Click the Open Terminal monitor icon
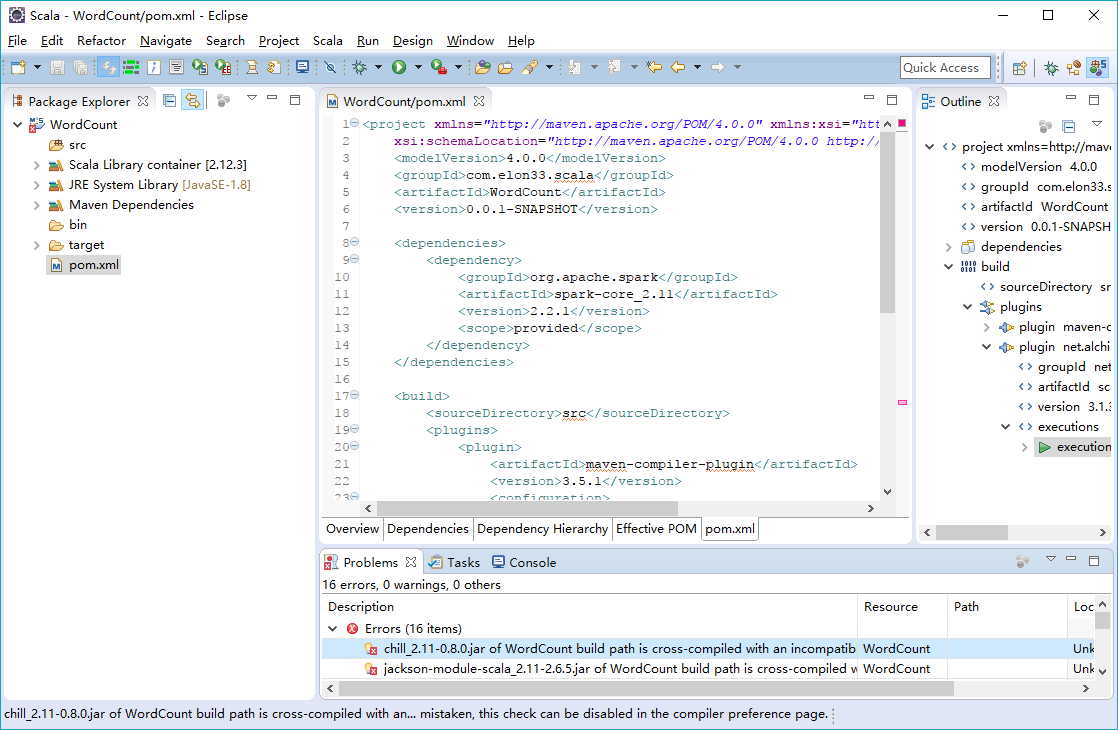This screenshot has width=1118, height=730. click(302, 67)
